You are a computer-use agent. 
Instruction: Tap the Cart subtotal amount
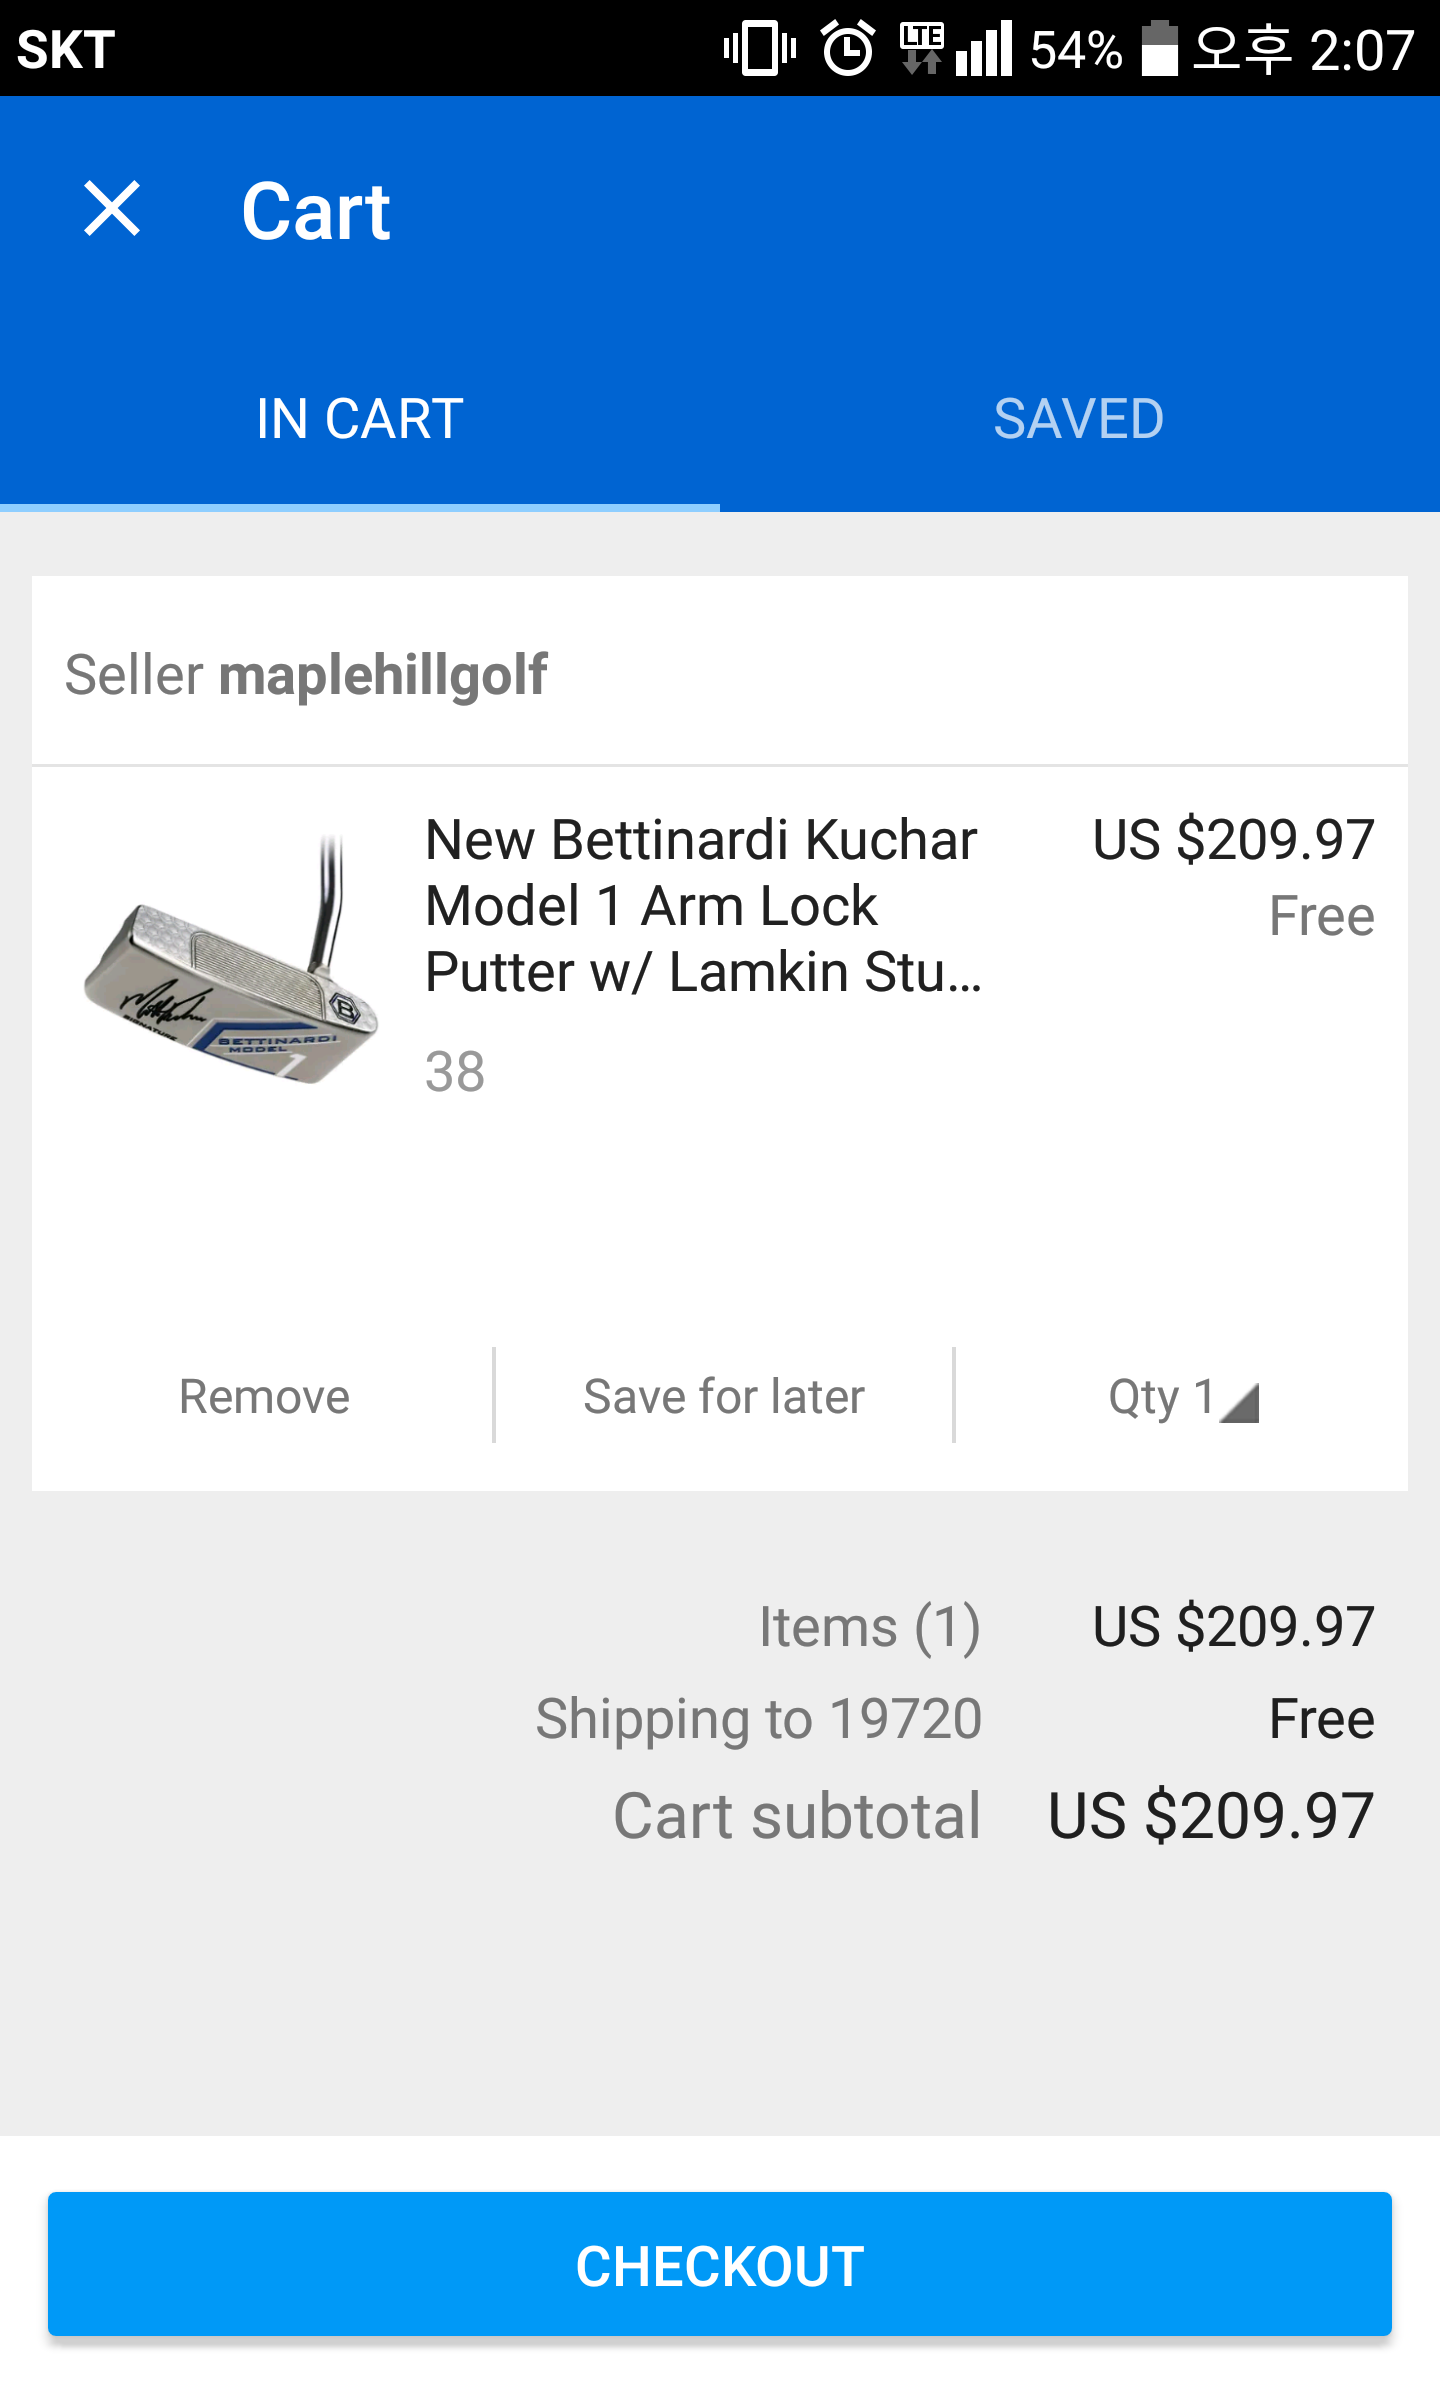click(x=1211, y=1816)
